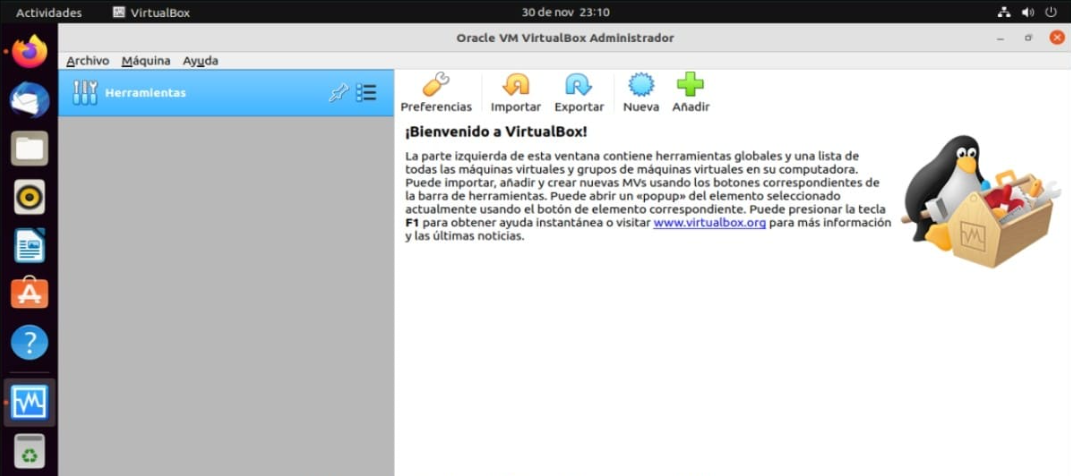This screenshot has width=1071, height=476.
Task: Follow the www.virtualbox.org link
Action: coord(709,223)
